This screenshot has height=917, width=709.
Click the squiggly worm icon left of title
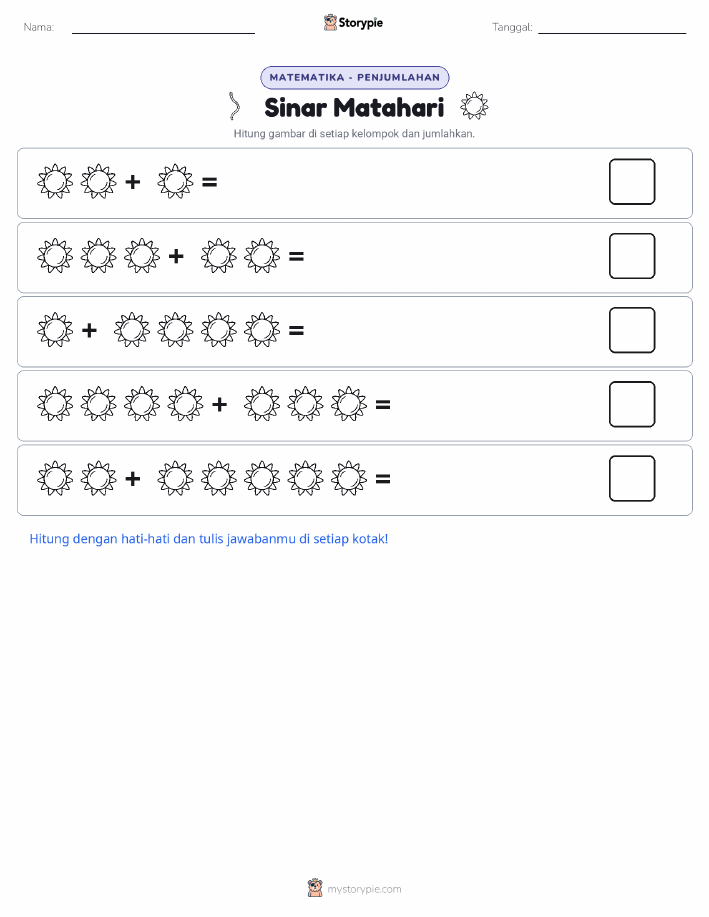234,106
